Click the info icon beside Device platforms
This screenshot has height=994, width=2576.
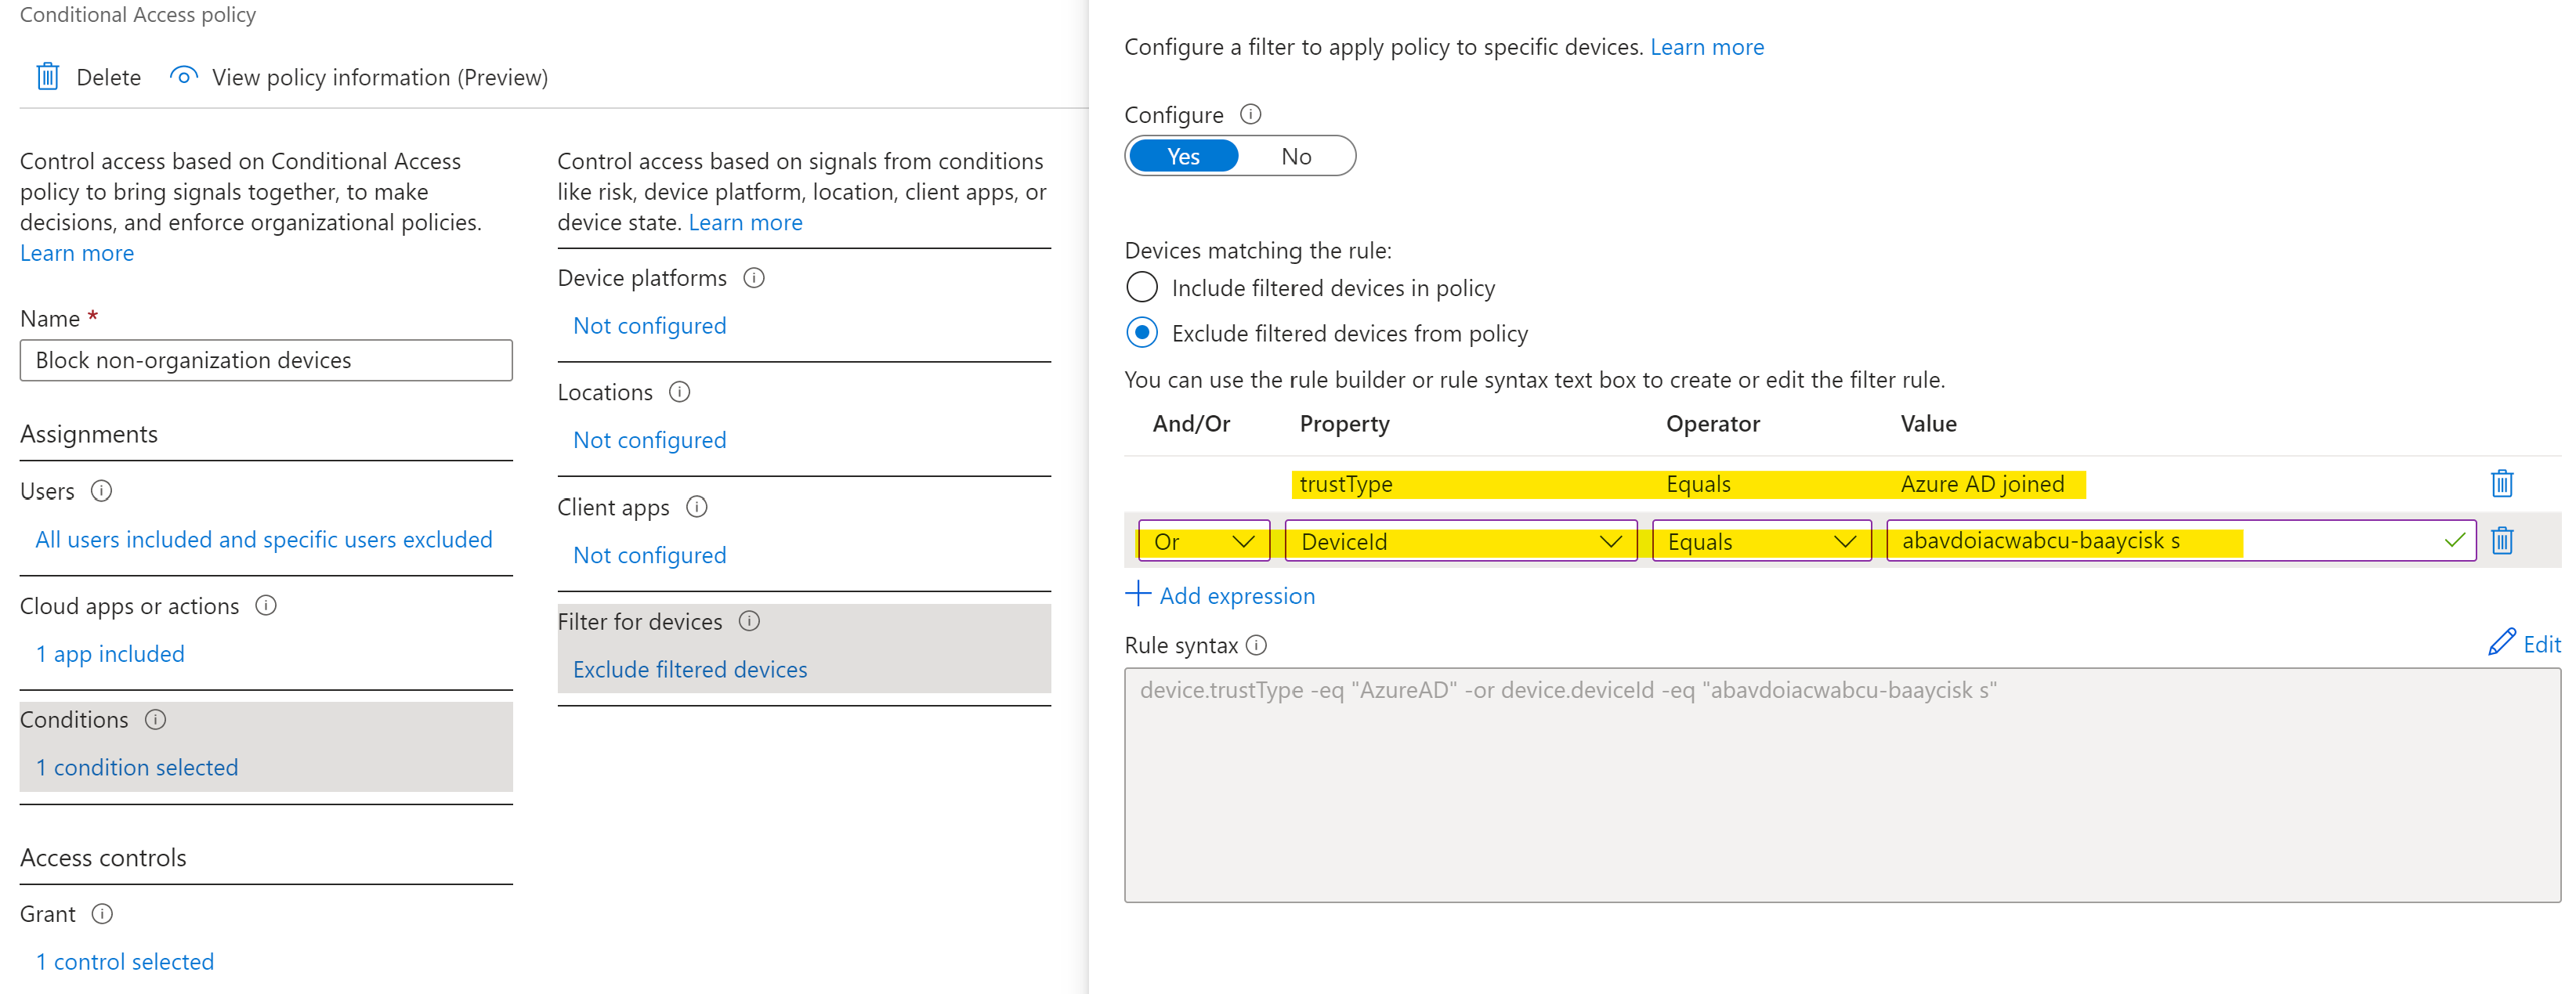754,278
